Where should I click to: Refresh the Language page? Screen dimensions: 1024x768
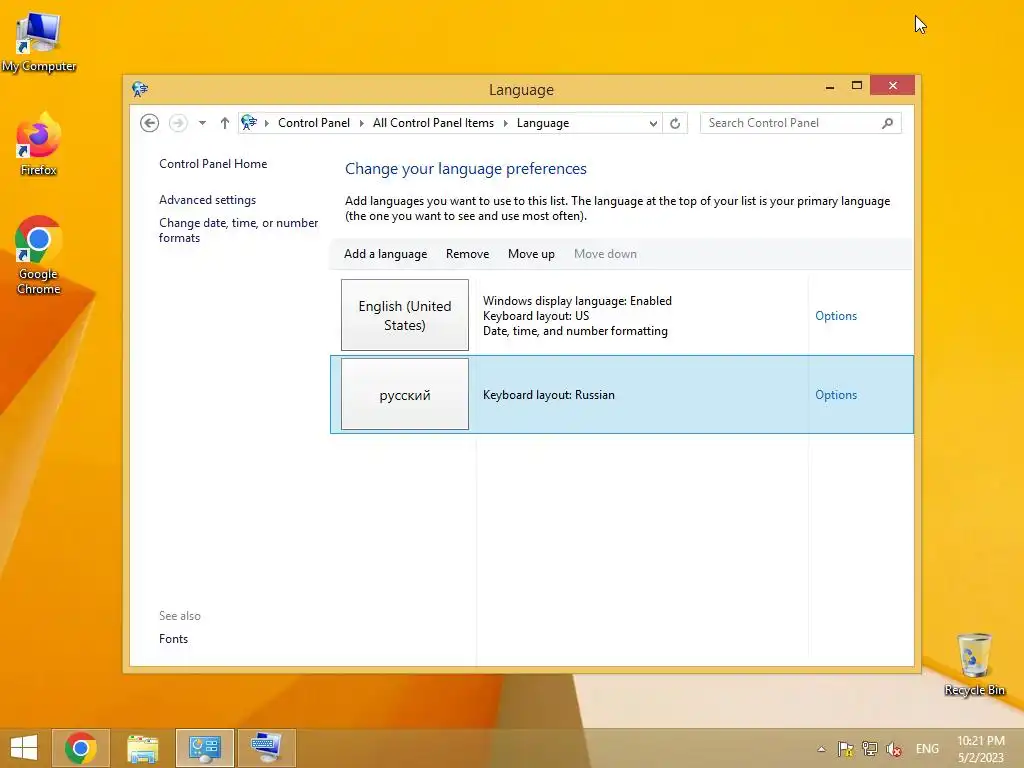pos(675,123)
